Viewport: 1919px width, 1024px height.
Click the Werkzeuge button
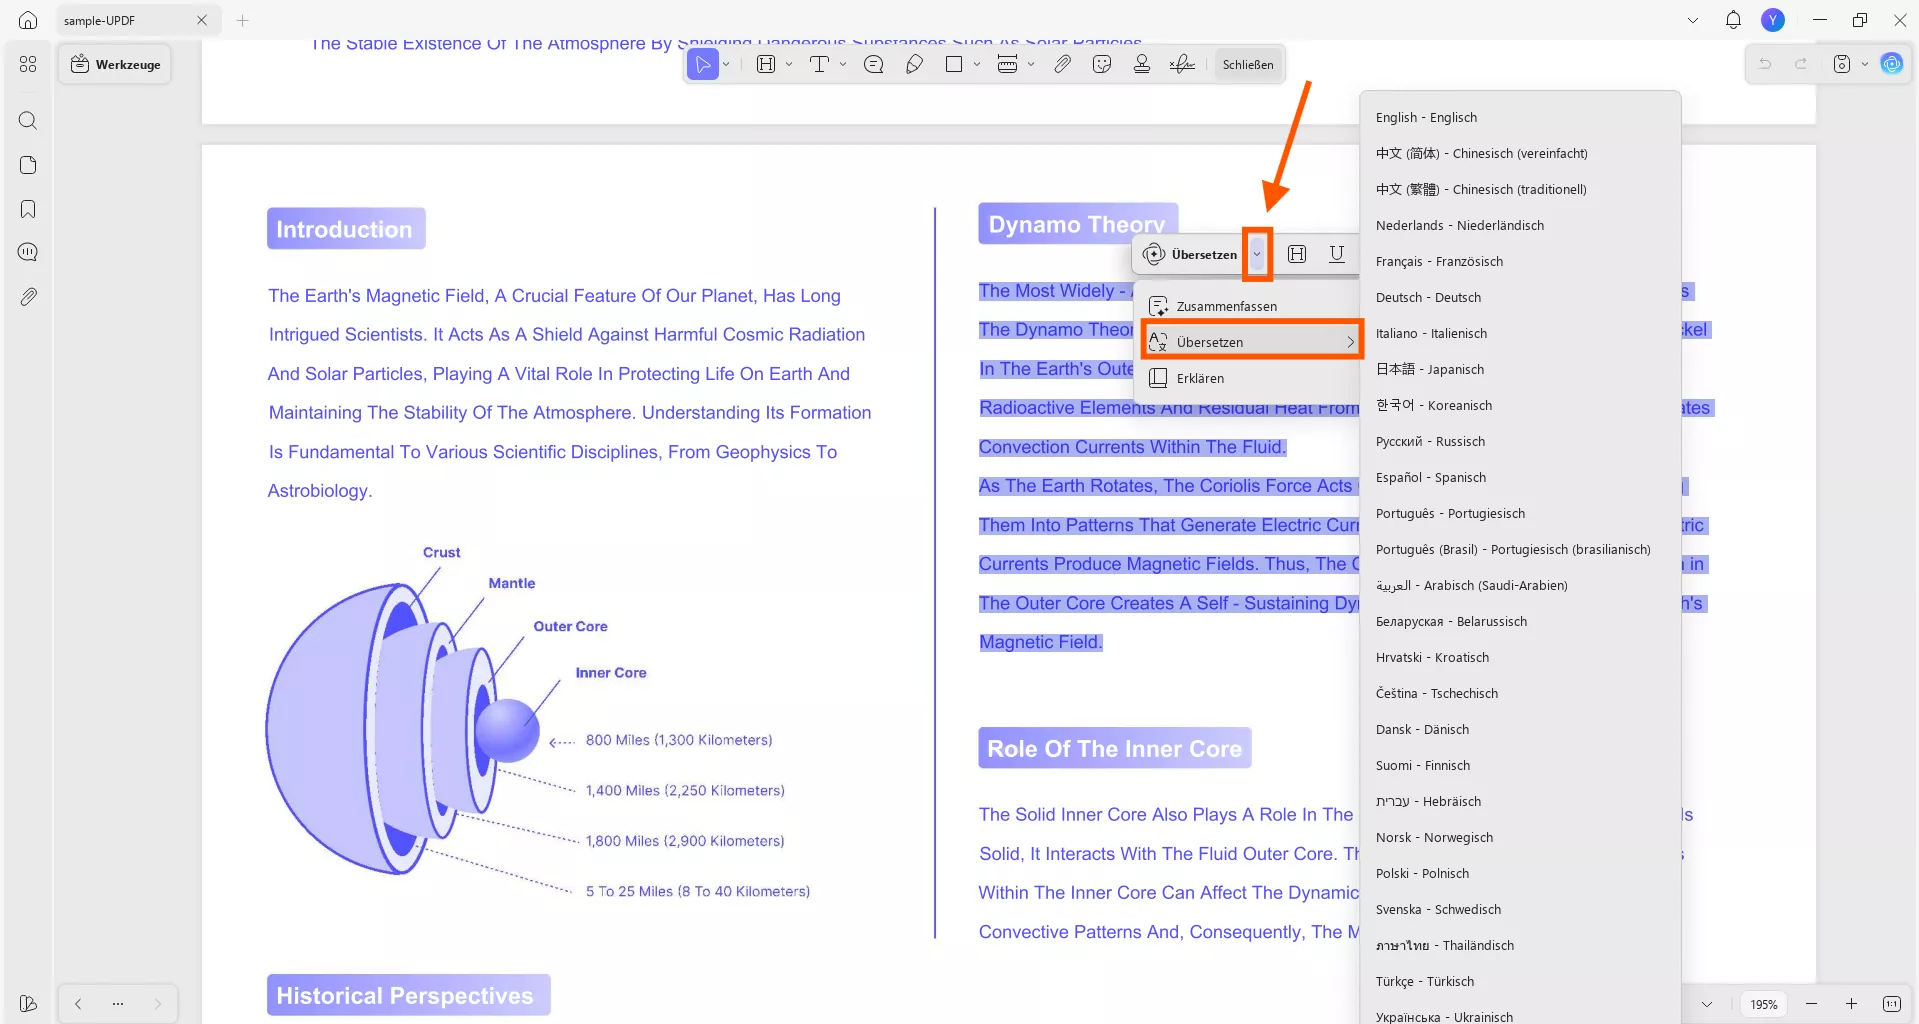115,65
